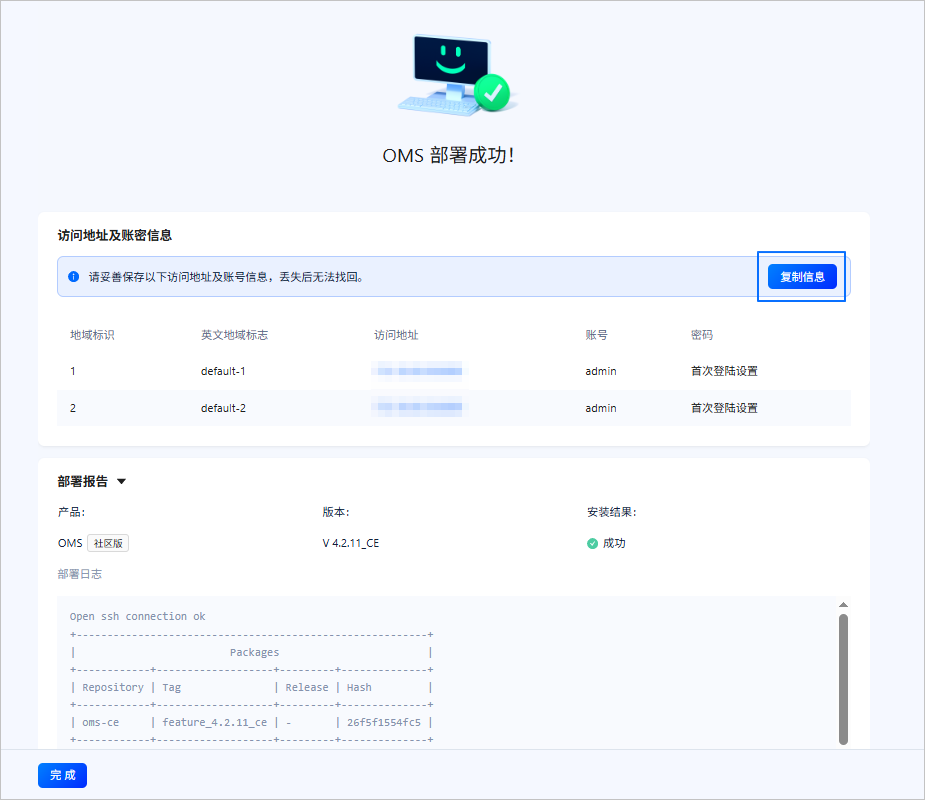The image size is (925, 800).
Task: Click the log scrollbar up arrow
Action: click(x=843, y=605)
